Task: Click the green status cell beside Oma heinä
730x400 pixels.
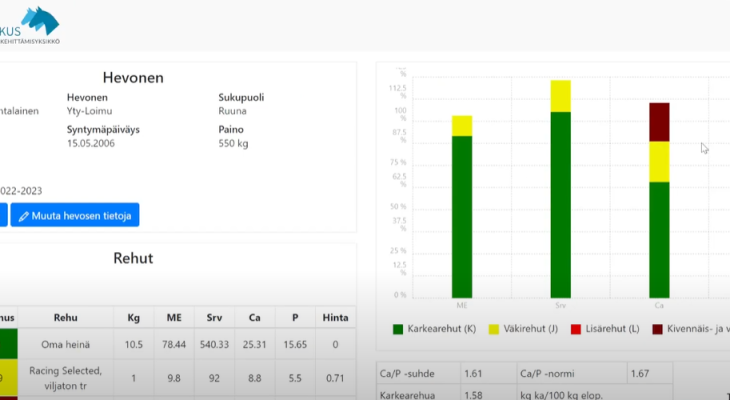Action: (8, 345)
